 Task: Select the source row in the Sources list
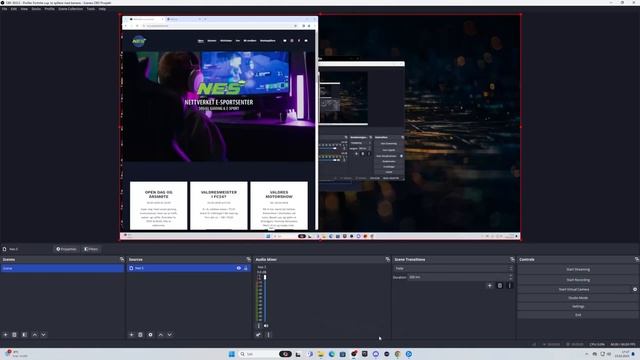[188, 268]
